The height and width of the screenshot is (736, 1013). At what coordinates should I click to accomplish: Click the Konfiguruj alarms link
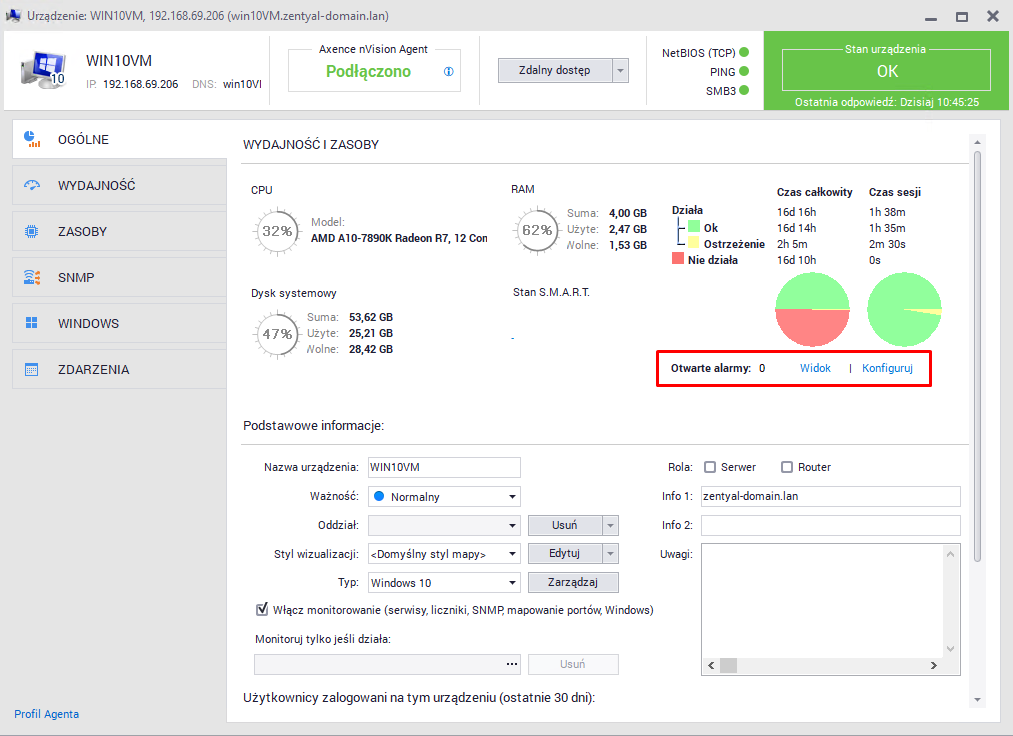click(887, 368)
